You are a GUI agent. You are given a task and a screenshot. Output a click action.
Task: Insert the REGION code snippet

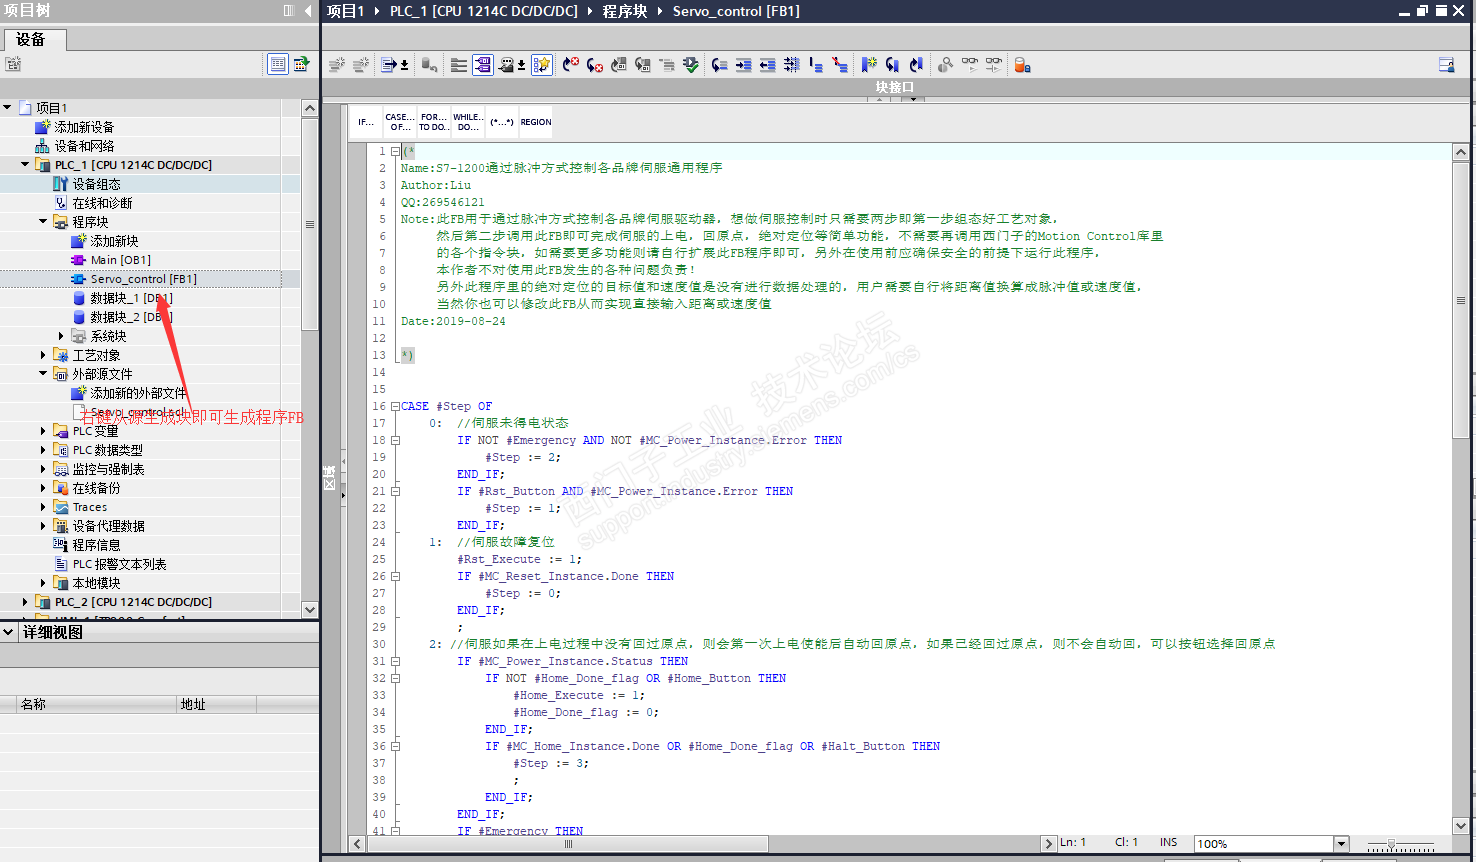tap(535, 122)
